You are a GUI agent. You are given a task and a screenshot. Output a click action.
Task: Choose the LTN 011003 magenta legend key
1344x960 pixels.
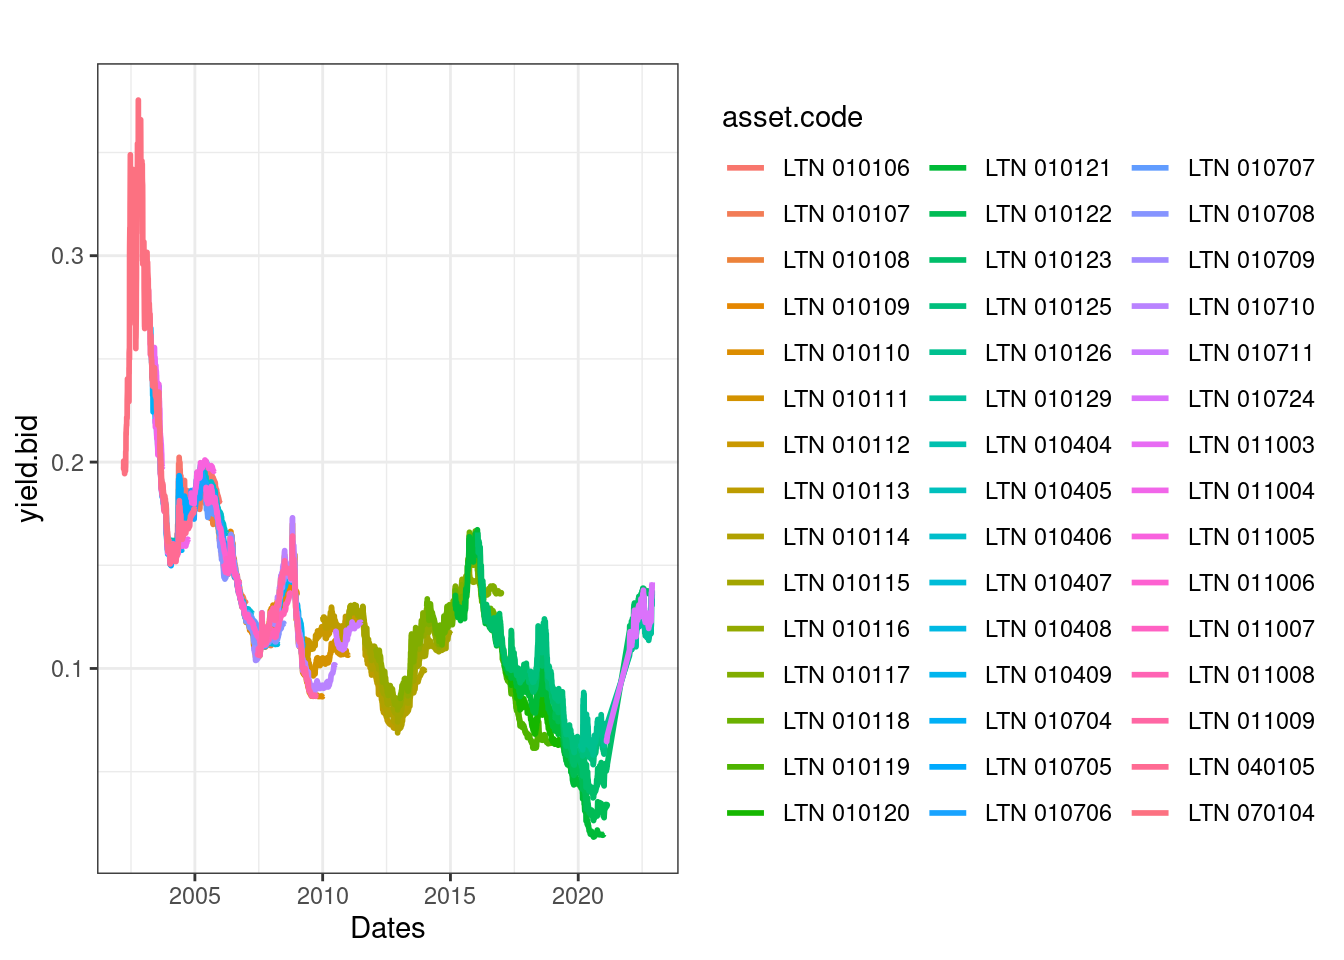(x=1150, y=445)
